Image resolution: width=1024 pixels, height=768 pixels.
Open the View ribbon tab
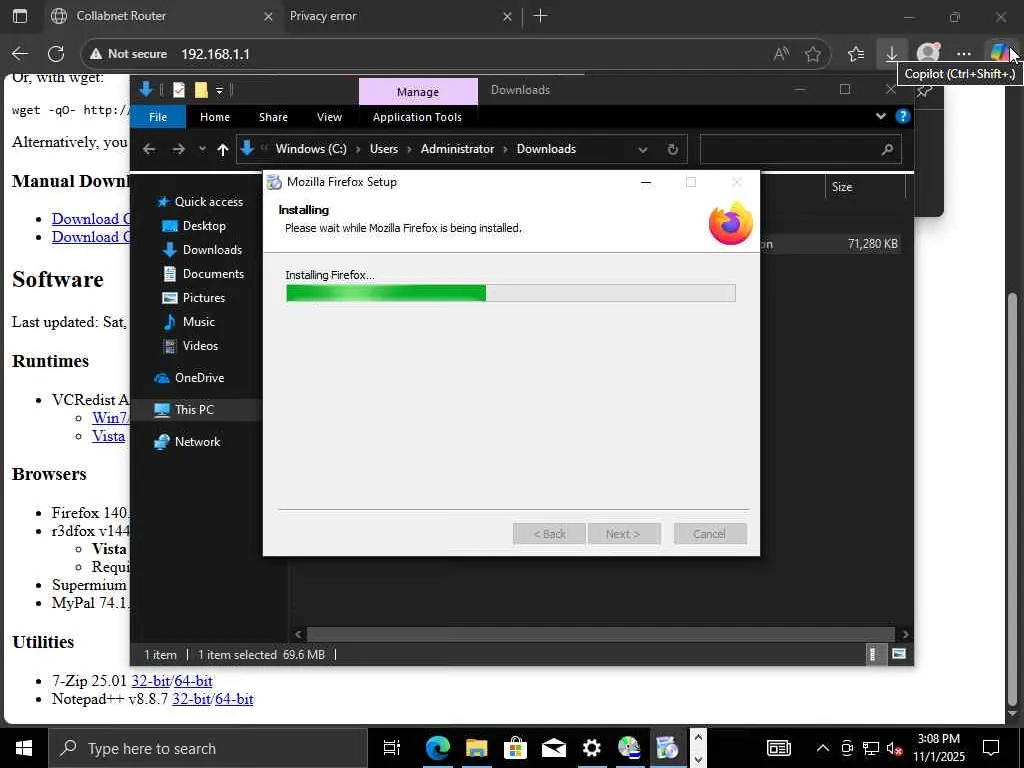click(x=329, y=117)
